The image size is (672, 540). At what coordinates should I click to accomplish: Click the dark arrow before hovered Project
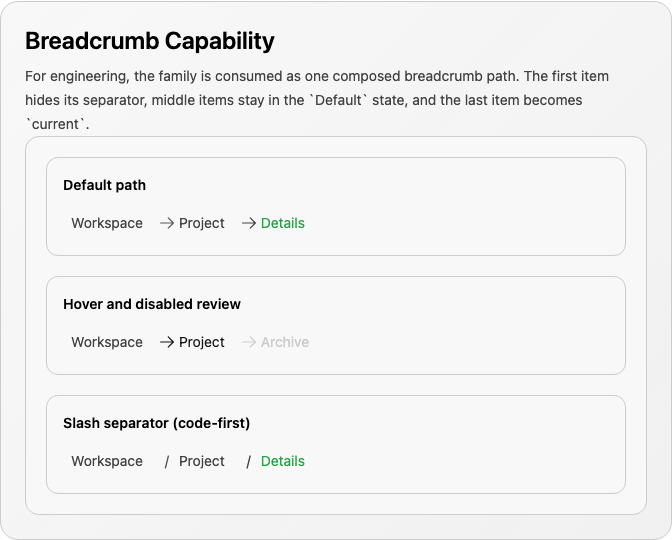(167, 342)
